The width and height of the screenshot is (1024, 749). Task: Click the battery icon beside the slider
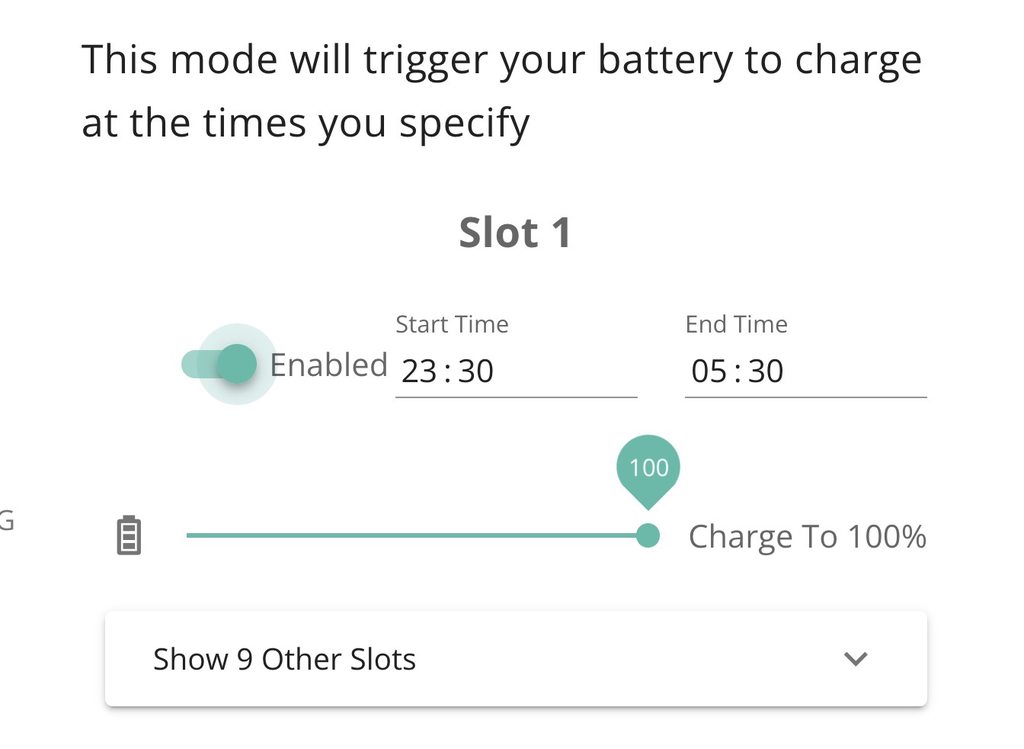point(129,536)
